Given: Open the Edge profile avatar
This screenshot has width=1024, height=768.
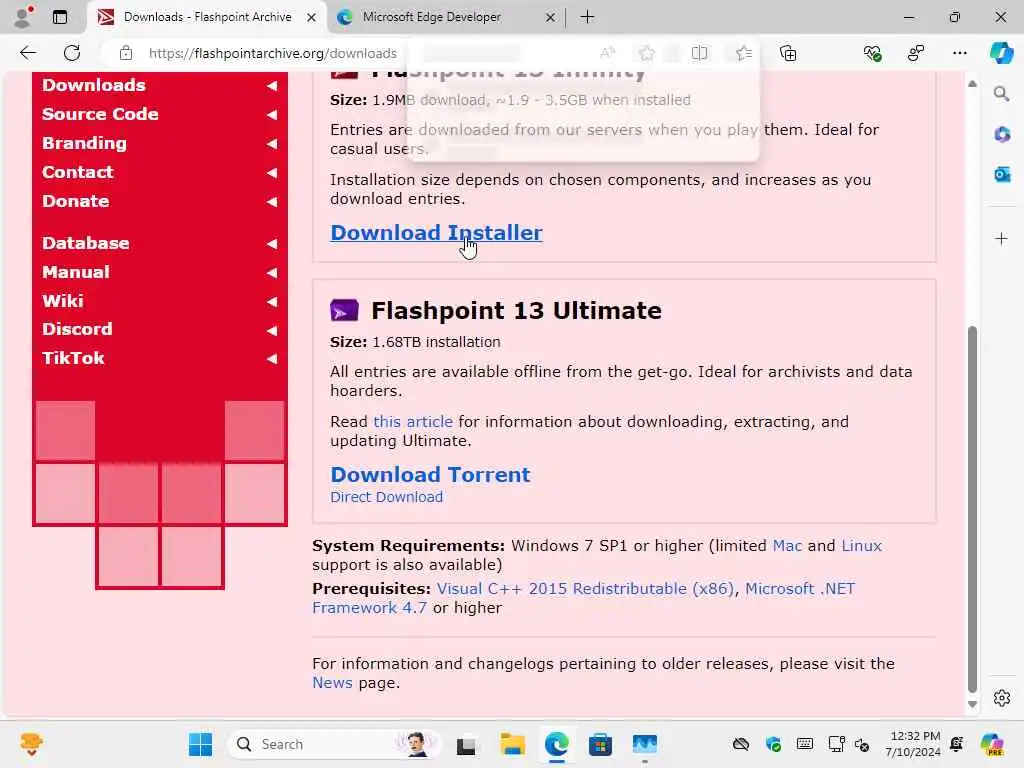Looking at the screenshot, I should (x=23, y=16).
